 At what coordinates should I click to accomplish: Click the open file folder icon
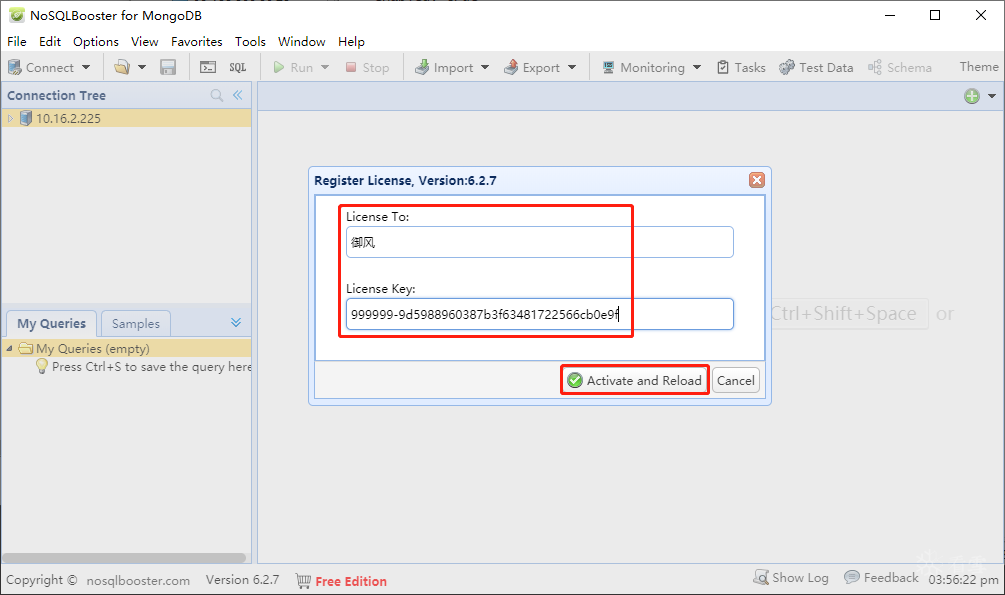click(122, 67)
